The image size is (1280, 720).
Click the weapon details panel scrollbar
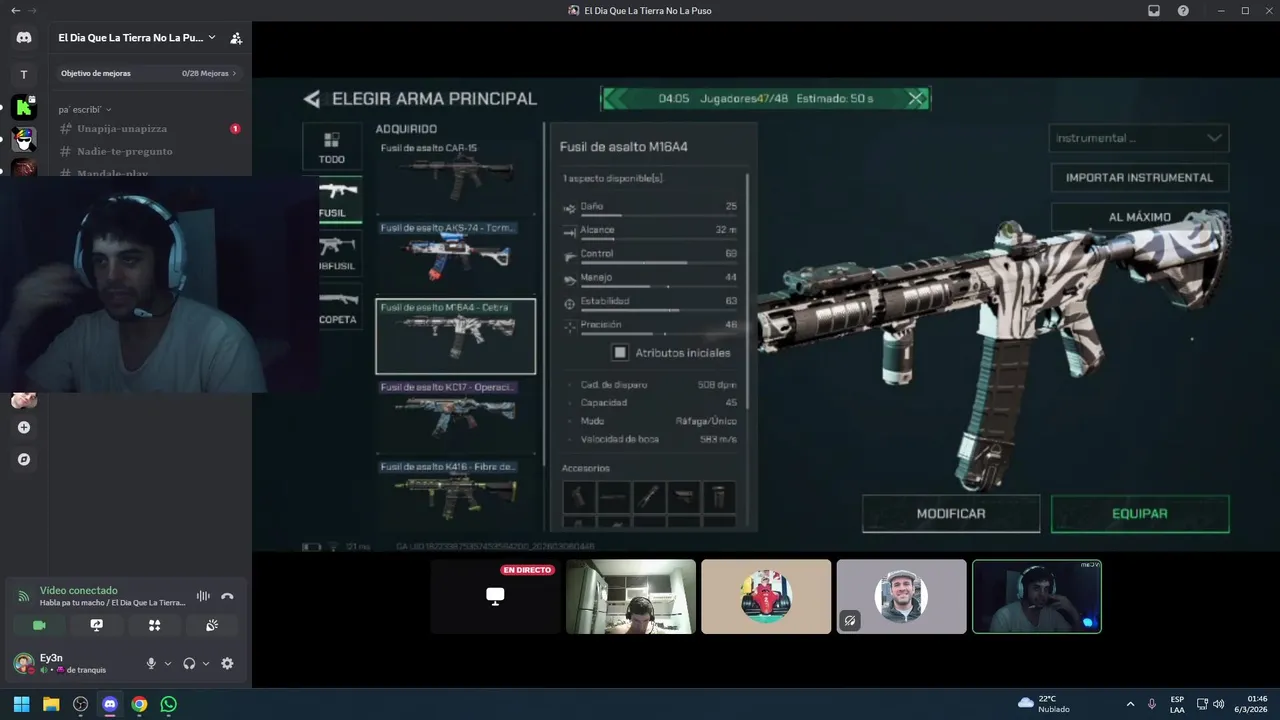pos(747,290)
